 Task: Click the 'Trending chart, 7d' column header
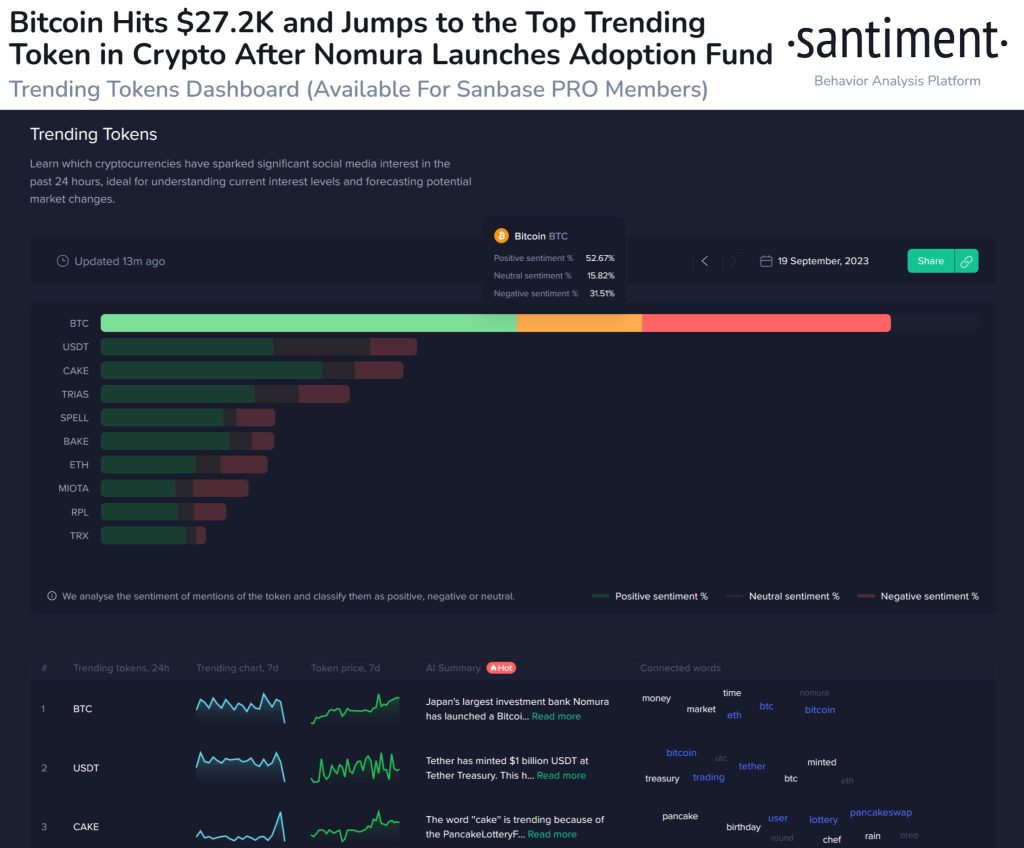237,668
